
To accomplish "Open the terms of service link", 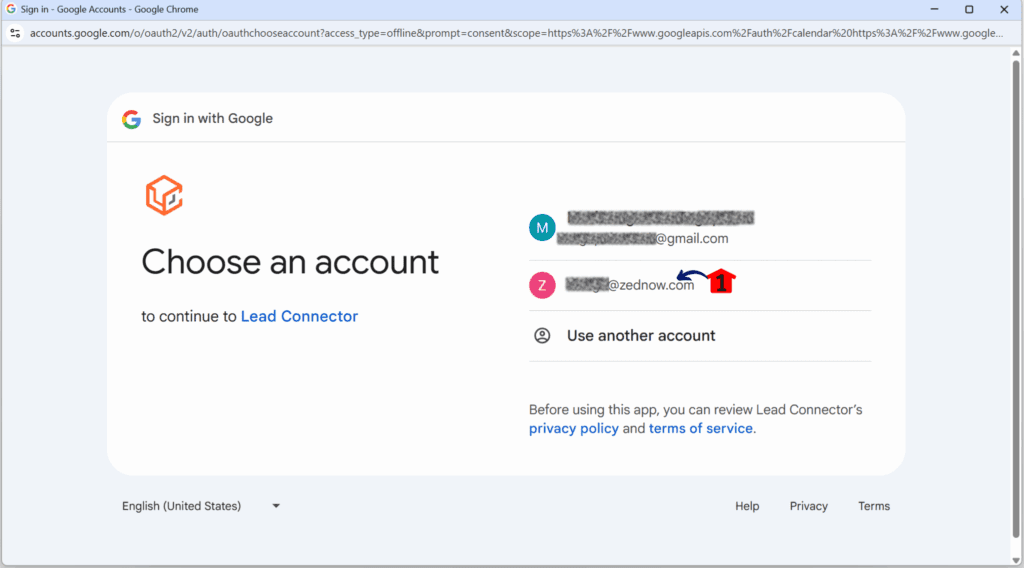I will coord(700,429).
